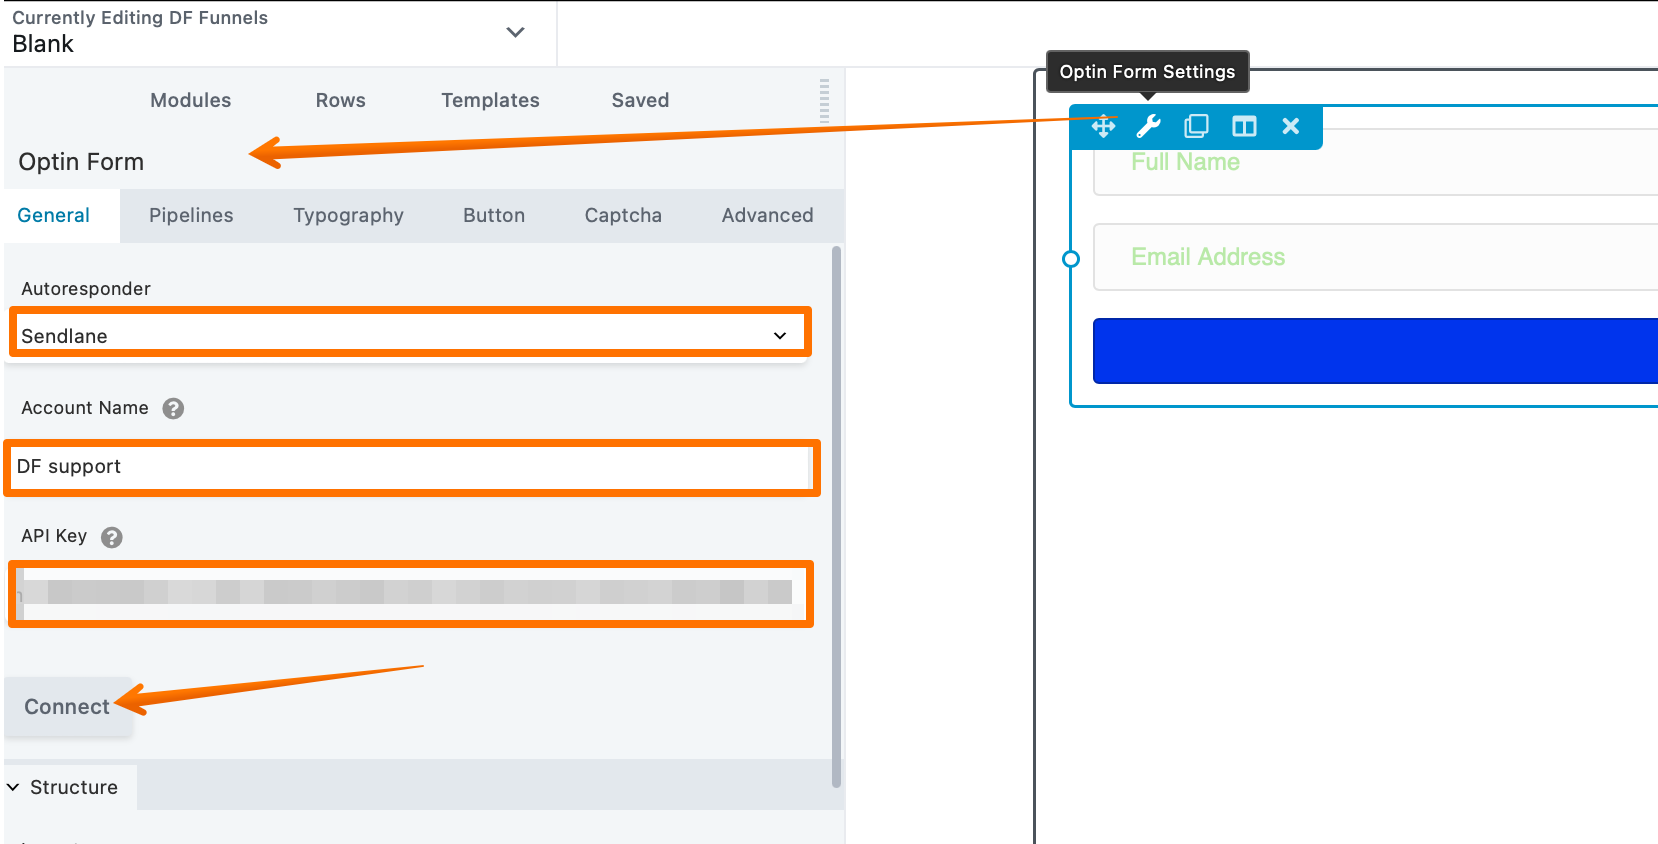Screen dimensions: 1658x844
Task: Open the Captcha tab
Action: tap(623, 215)
